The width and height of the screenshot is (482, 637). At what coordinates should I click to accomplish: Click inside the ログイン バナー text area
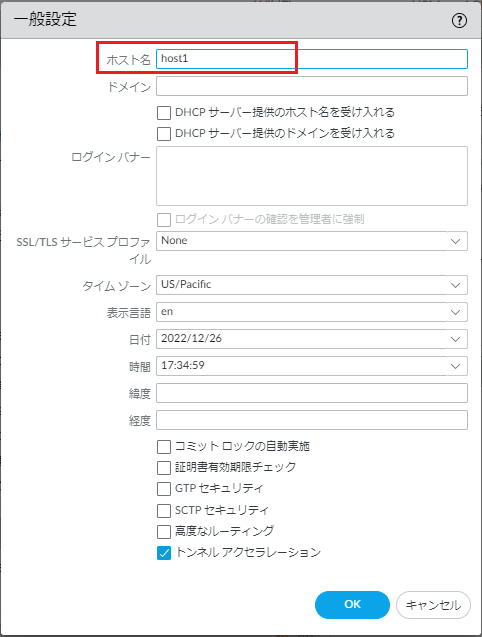click(x=312, y=176)
